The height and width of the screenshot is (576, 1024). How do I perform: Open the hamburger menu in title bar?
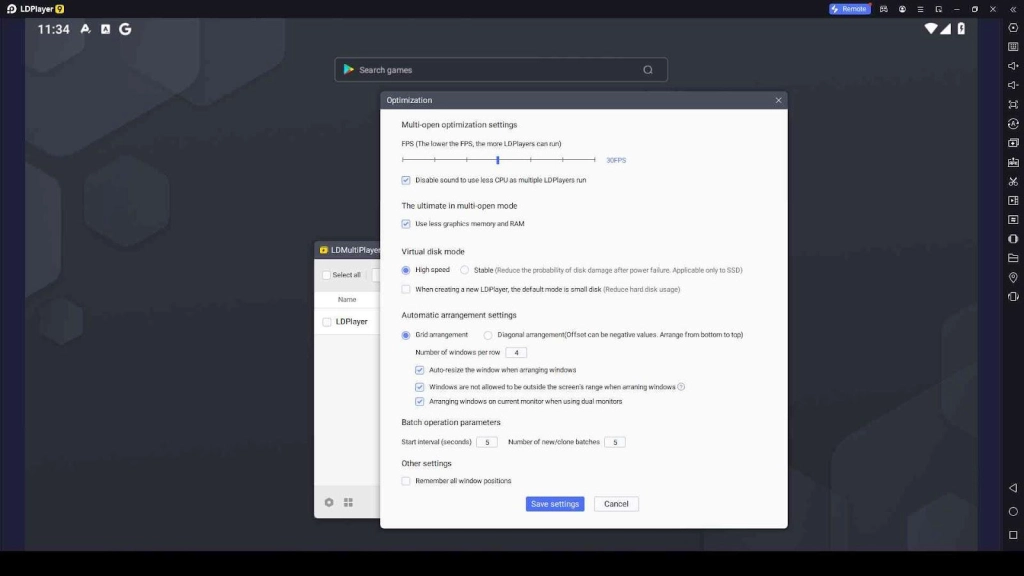tap(920, 9)
